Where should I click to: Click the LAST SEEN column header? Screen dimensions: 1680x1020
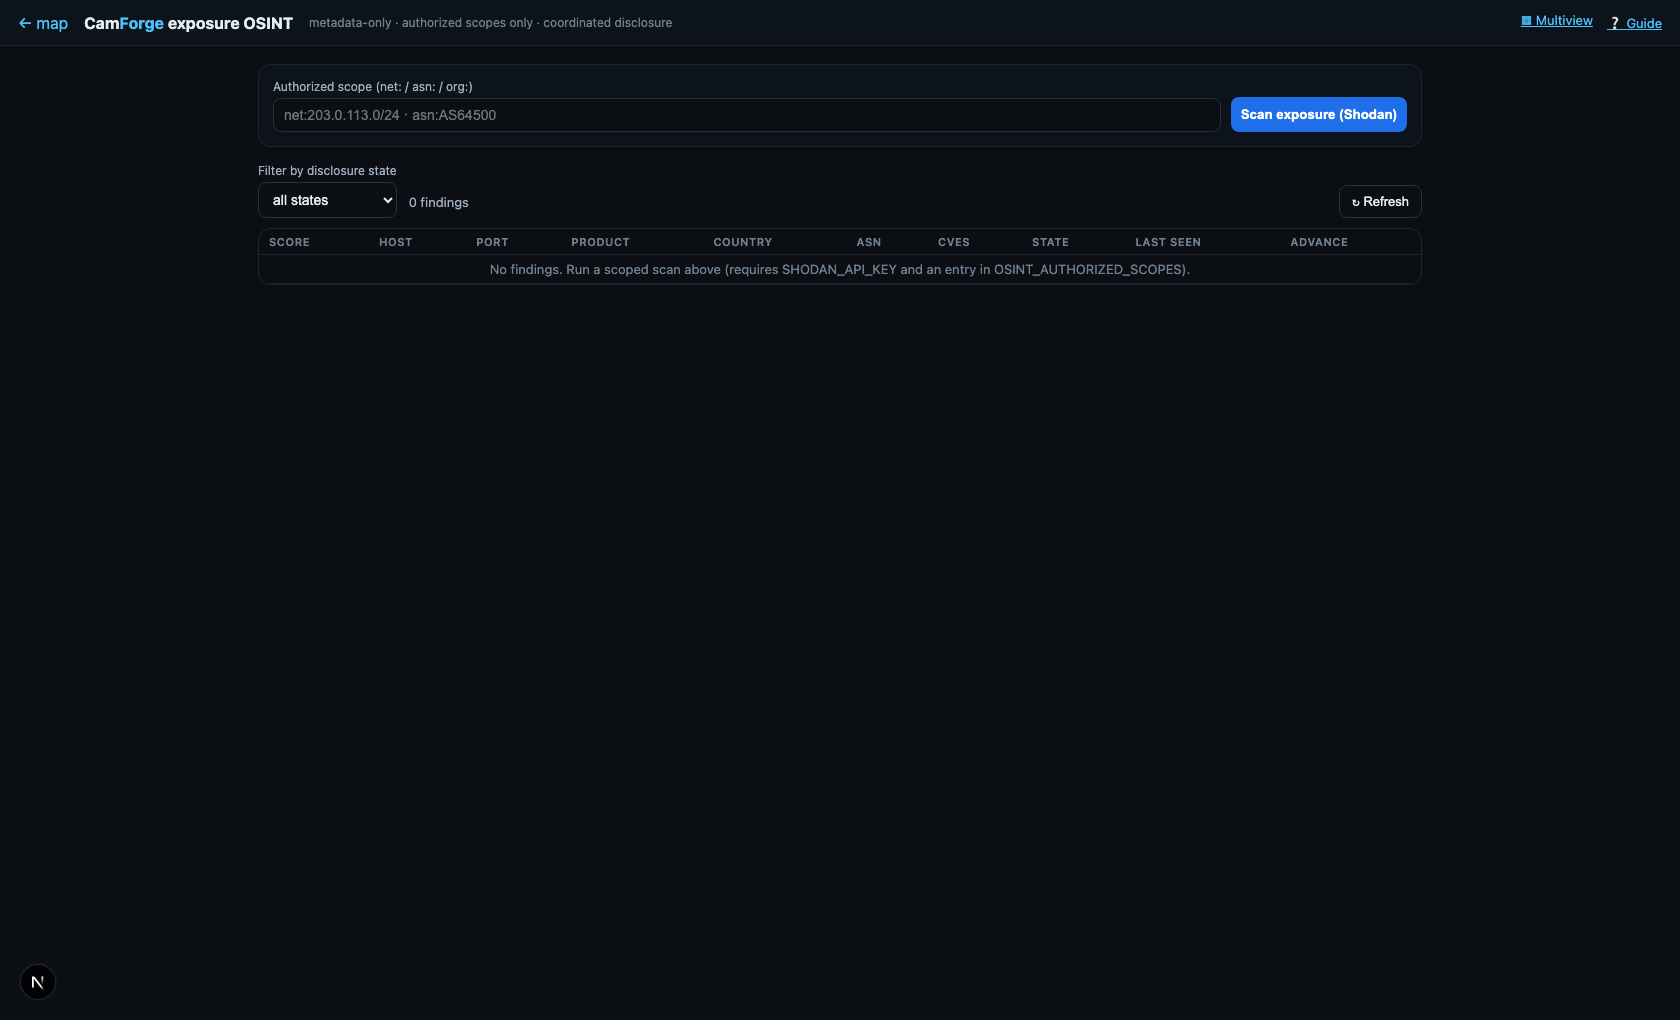pyautogui.click(x=1168, y=242)
